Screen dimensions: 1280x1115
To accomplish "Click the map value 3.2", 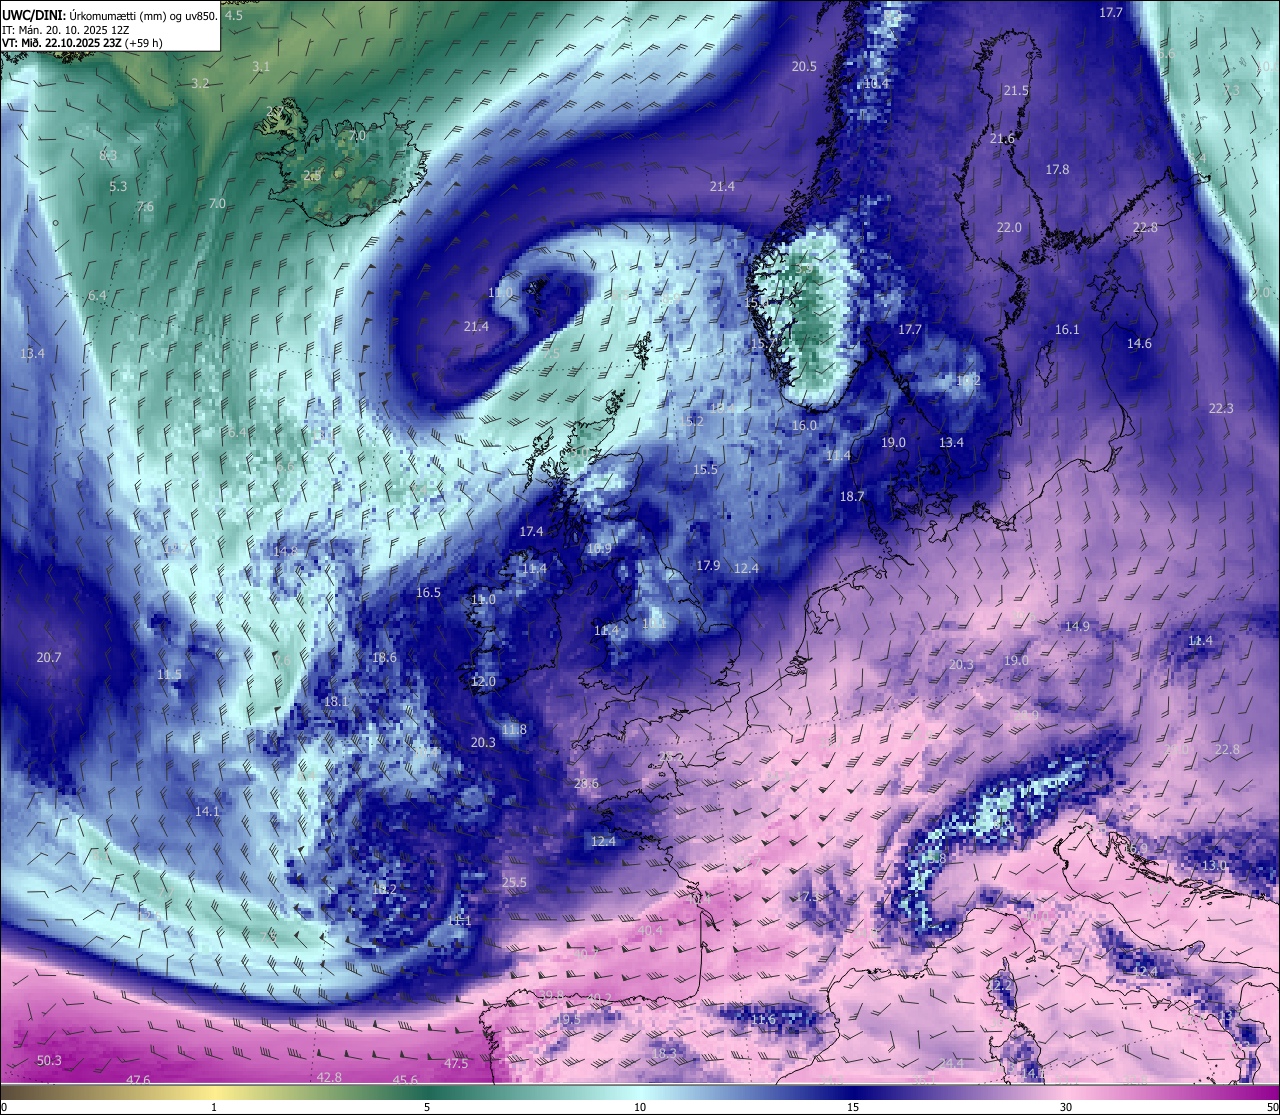I will pos(200,83).
